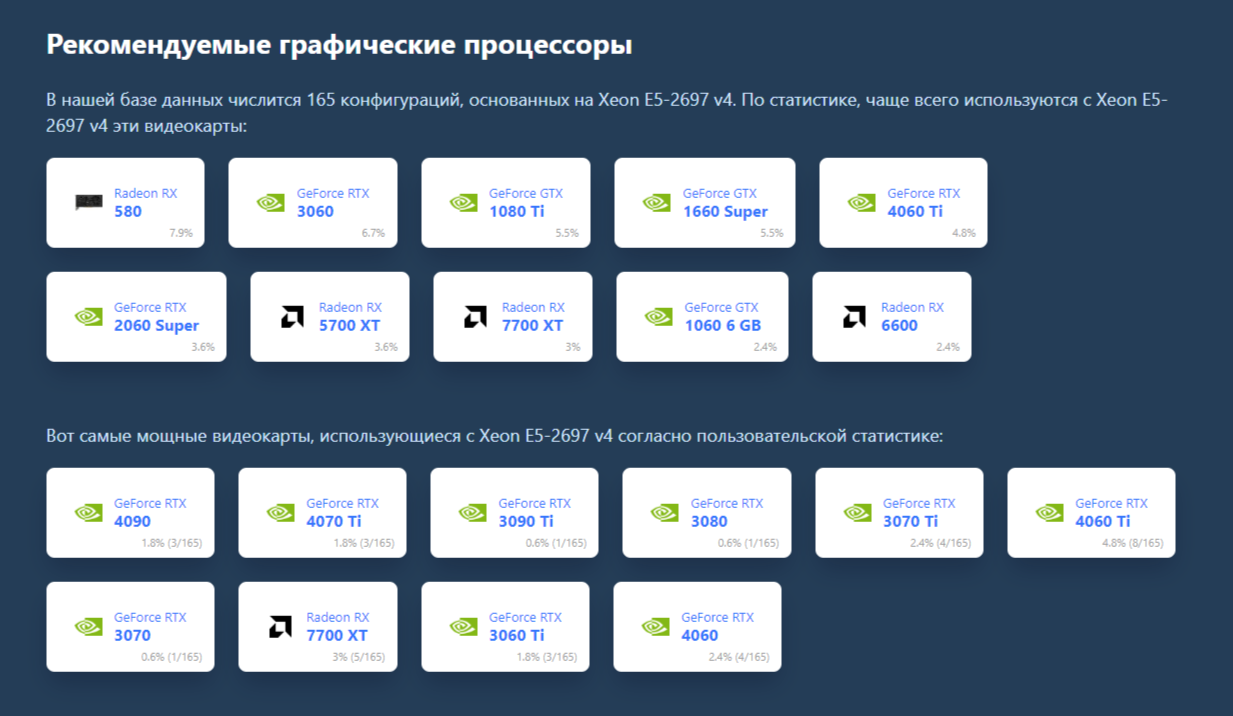
Task: Click the 4.8% (8/165) value
Action: point(1133,543)
